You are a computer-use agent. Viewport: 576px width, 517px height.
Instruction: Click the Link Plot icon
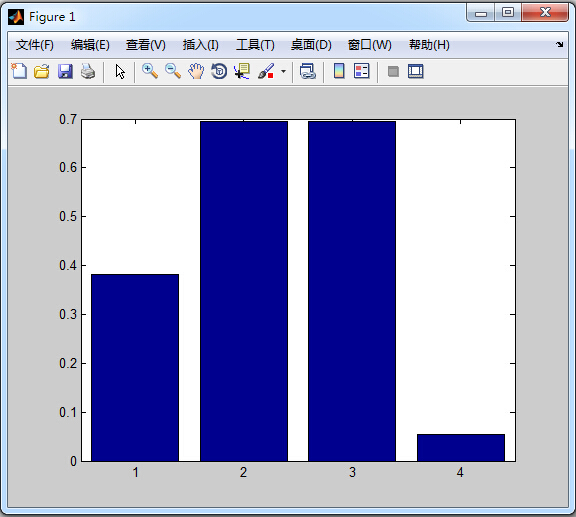tap(307, 71)
